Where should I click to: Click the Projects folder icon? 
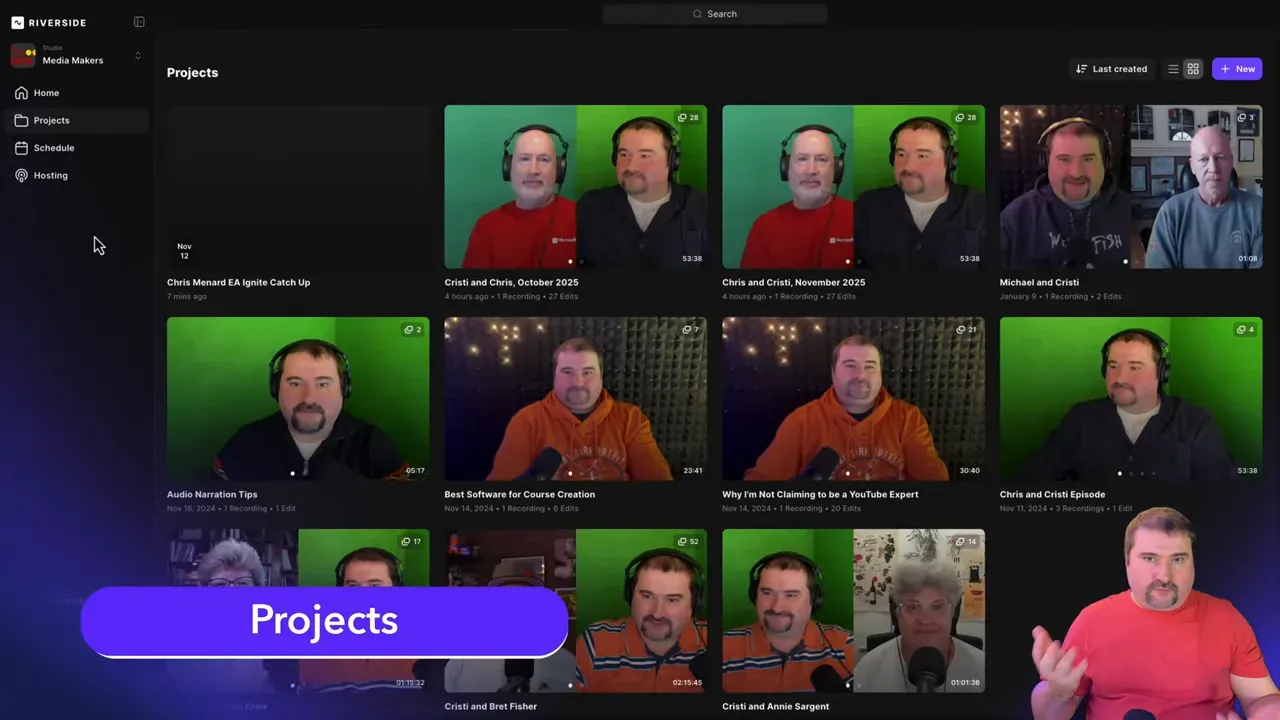click(21, 120)
